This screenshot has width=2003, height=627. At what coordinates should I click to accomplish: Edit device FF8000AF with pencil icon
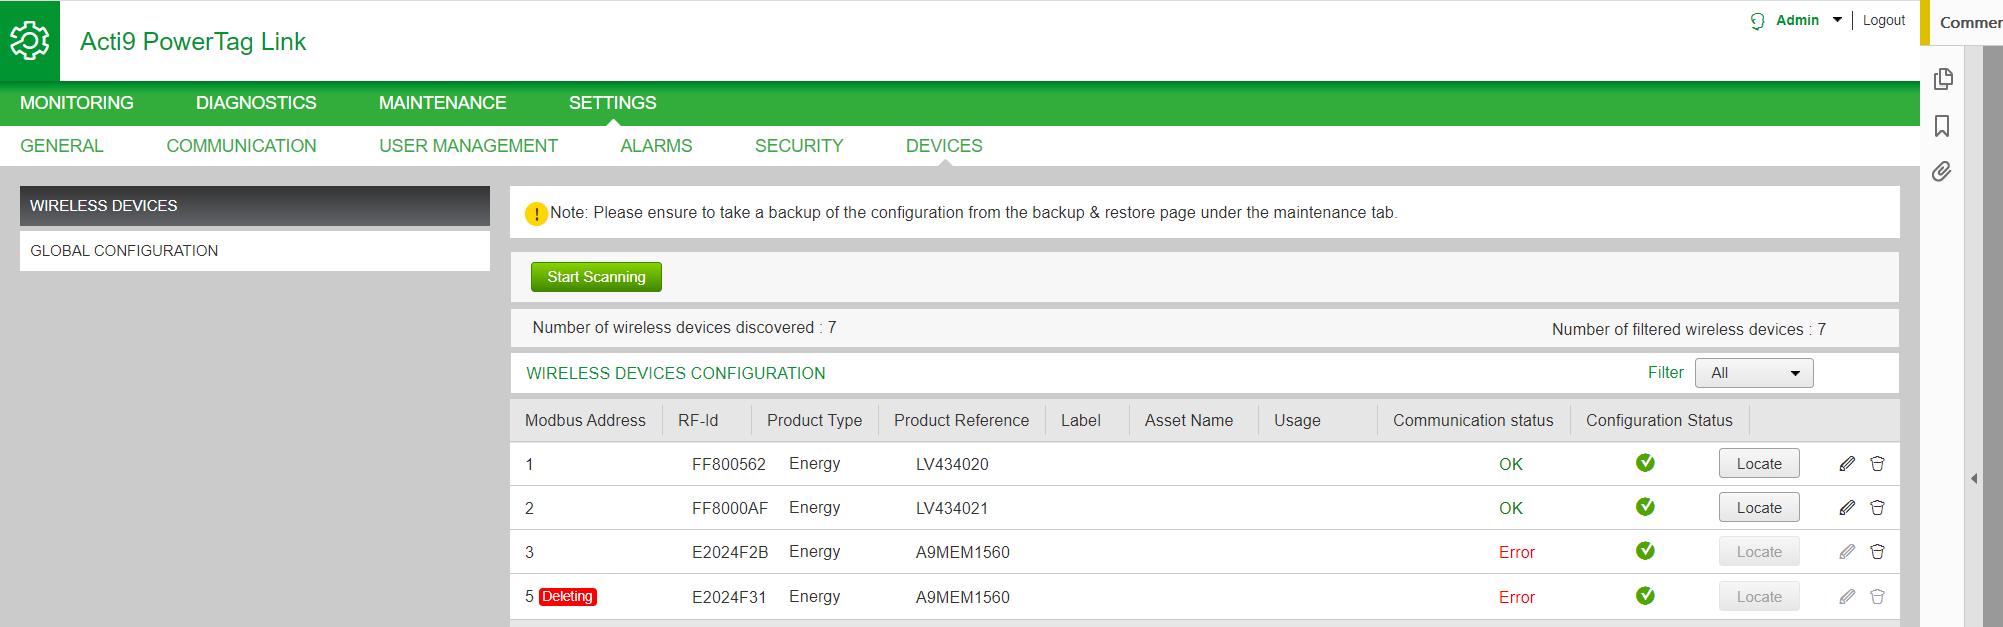pos(1847,508)
